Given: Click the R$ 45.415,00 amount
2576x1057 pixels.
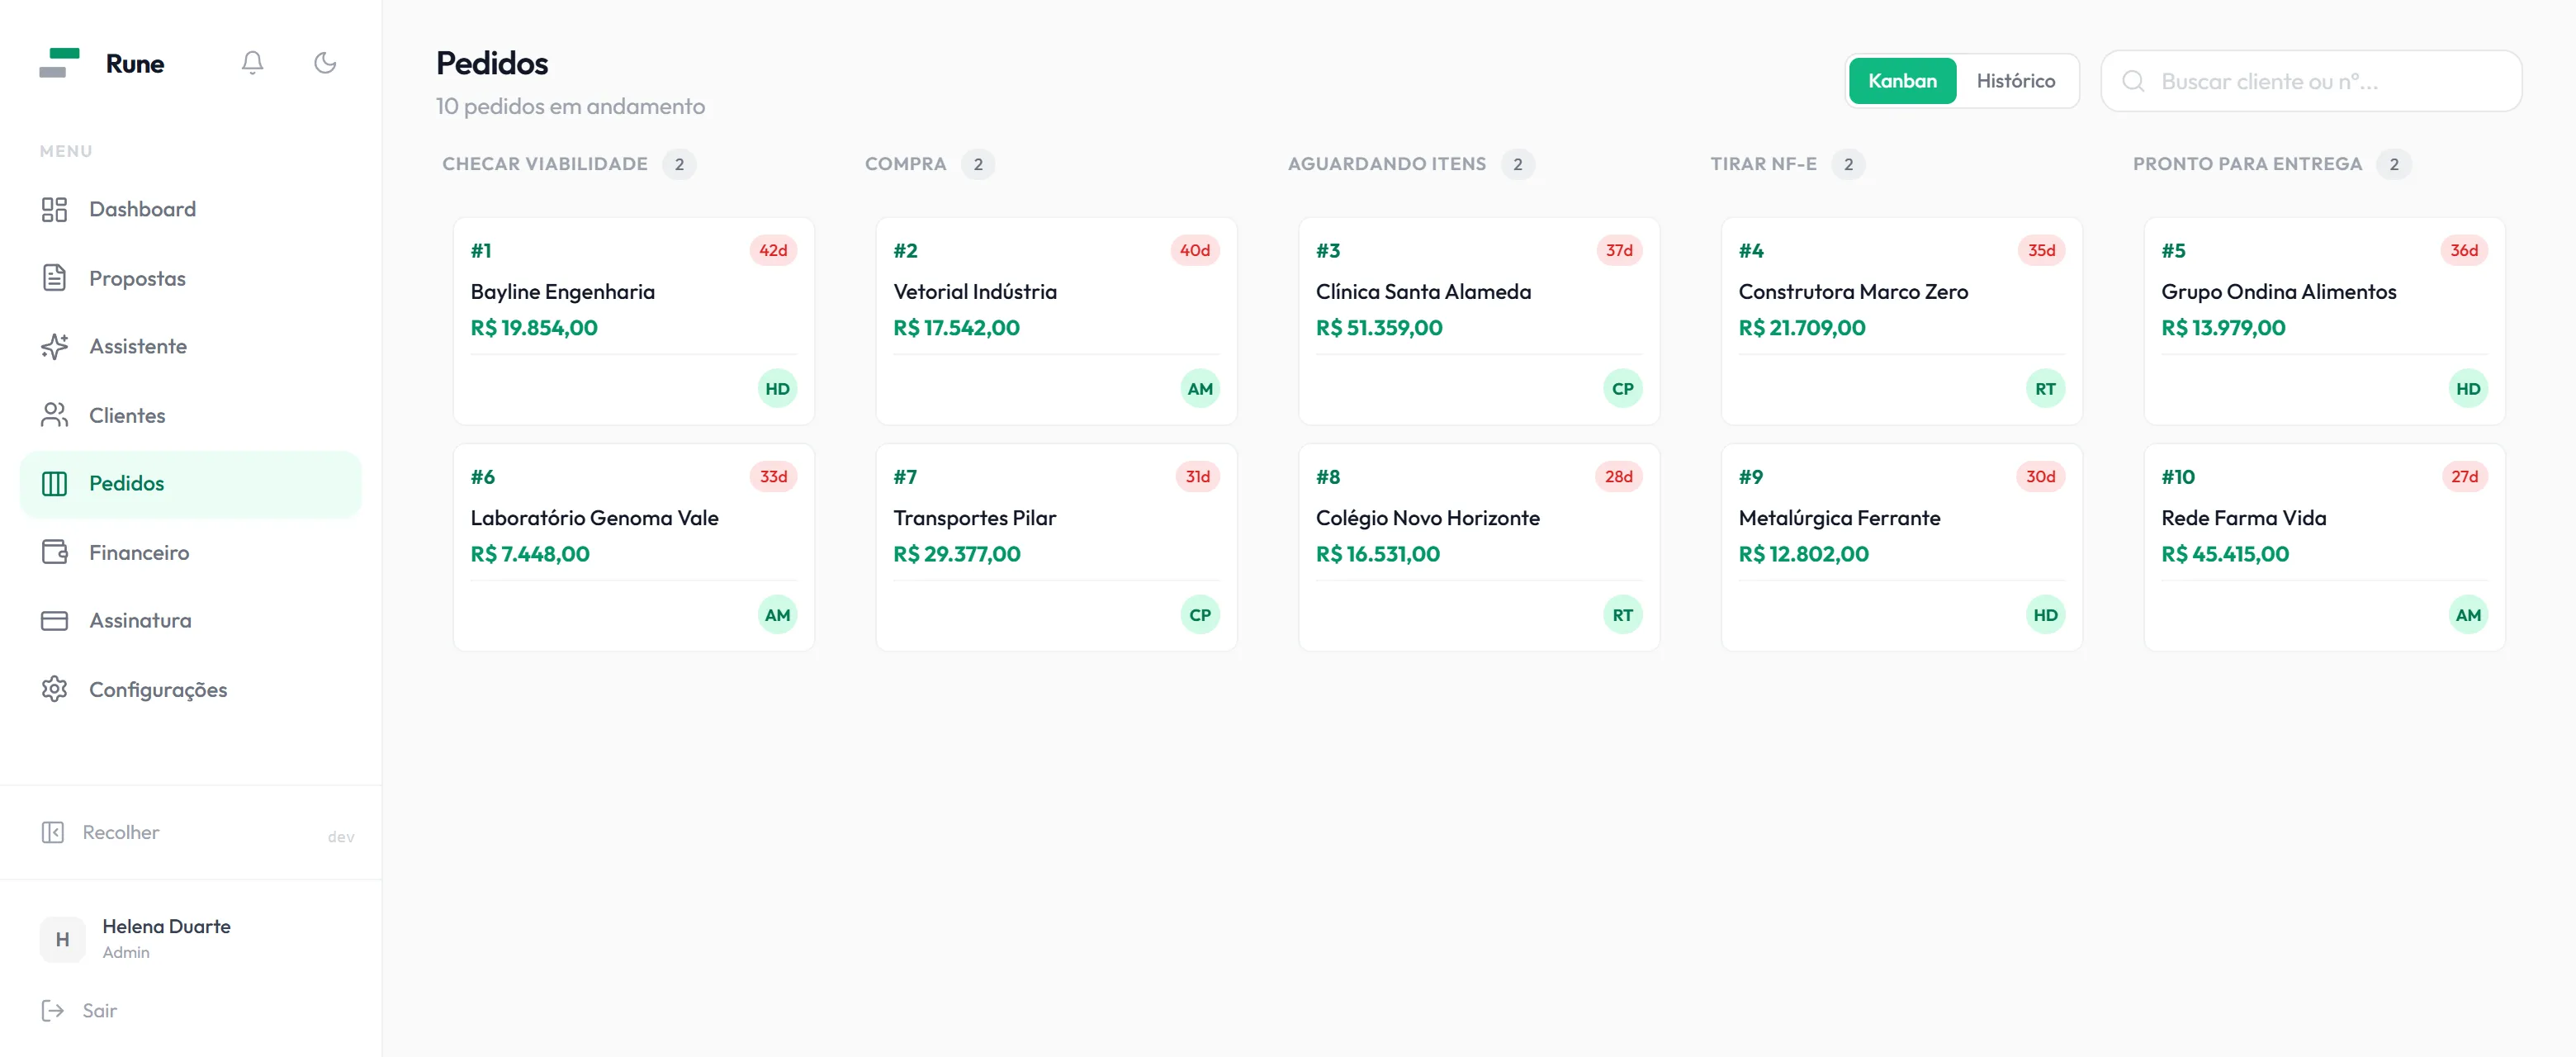Looking at the screenshot, I should click(2225, 554).
